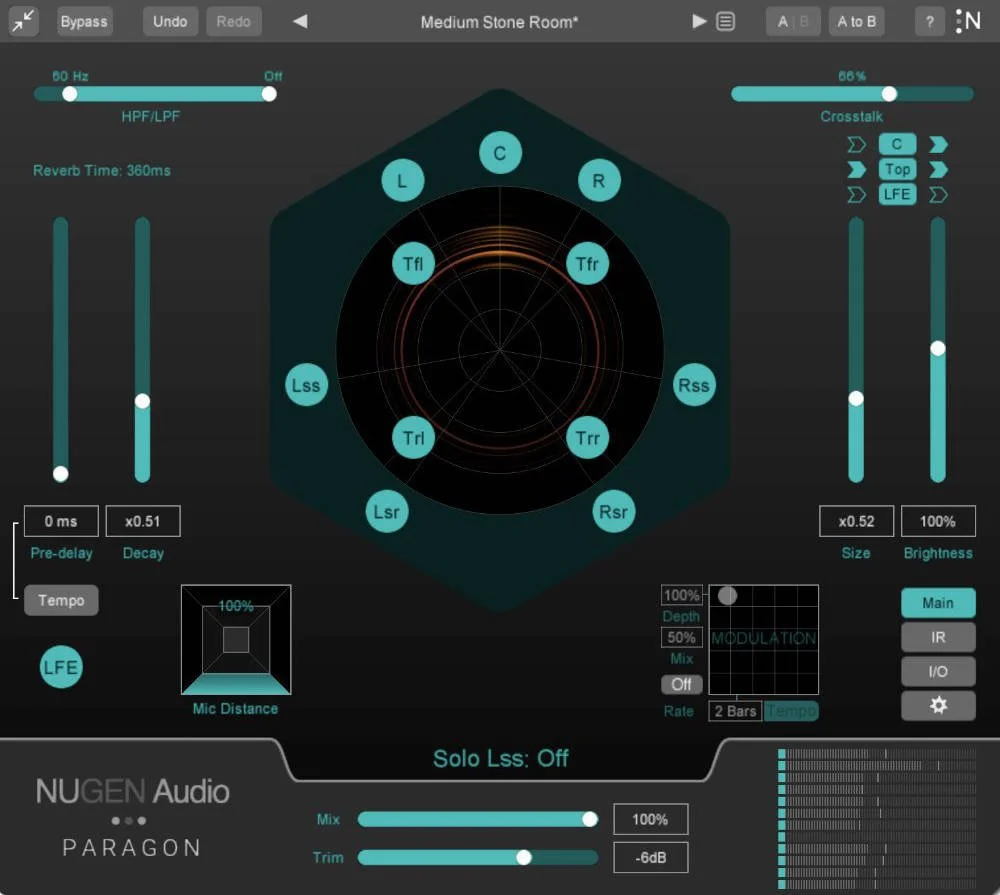Undo the last change
The width and height of the screenshot is (1000, 895).
click(x=170, y=21)
